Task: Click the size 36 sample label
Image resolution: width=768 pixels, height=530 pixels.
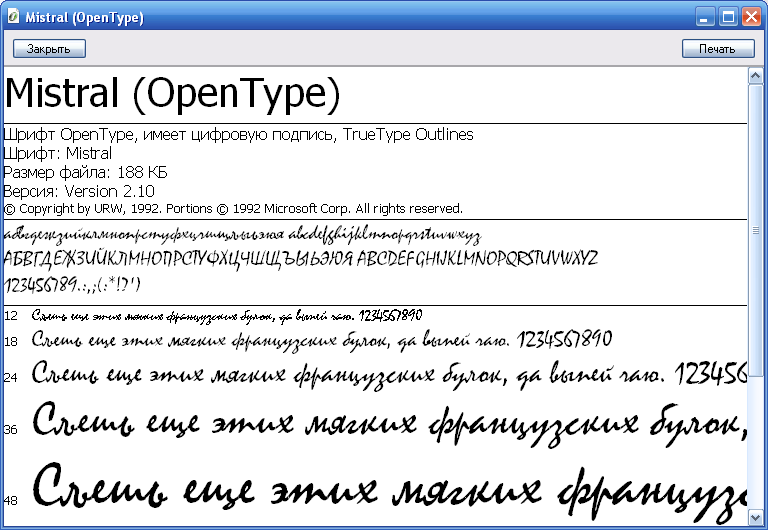Action: [x=11, y=430]
